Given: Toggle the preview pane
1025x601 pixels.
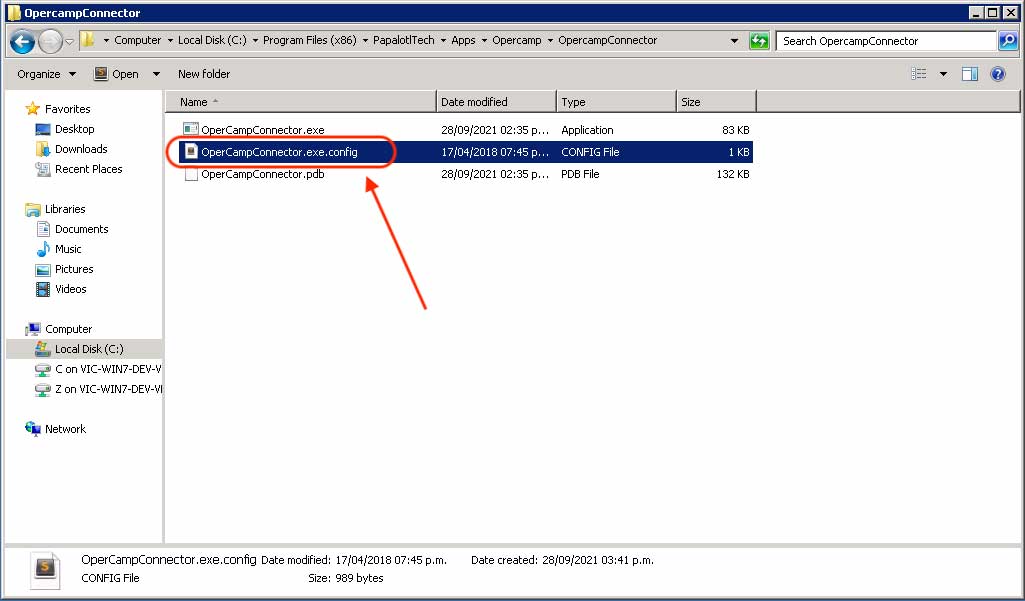Looking at the screenshot, I should (x=971, y=73).
